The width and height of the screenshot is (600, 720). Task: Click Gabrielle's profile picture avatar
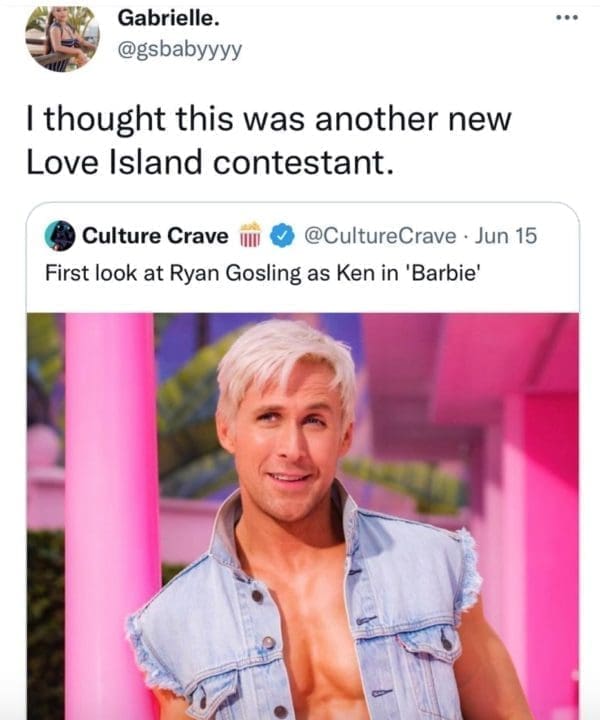[62, 38]
